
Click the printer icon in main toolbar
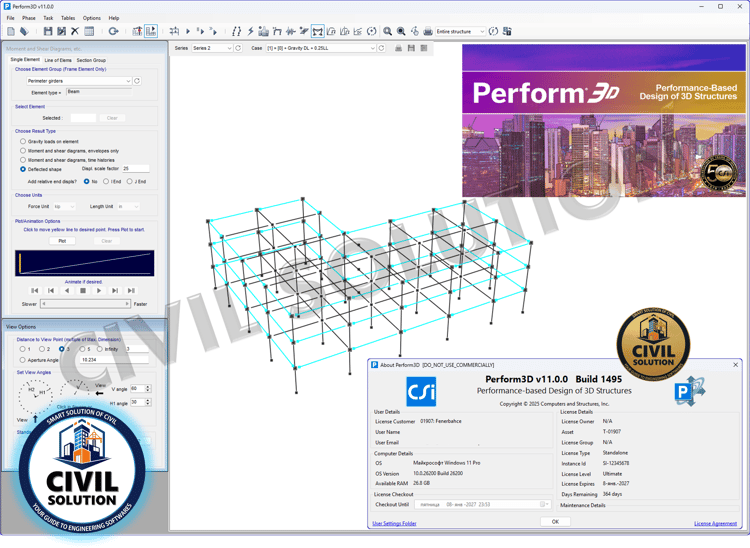coord(428,31)
